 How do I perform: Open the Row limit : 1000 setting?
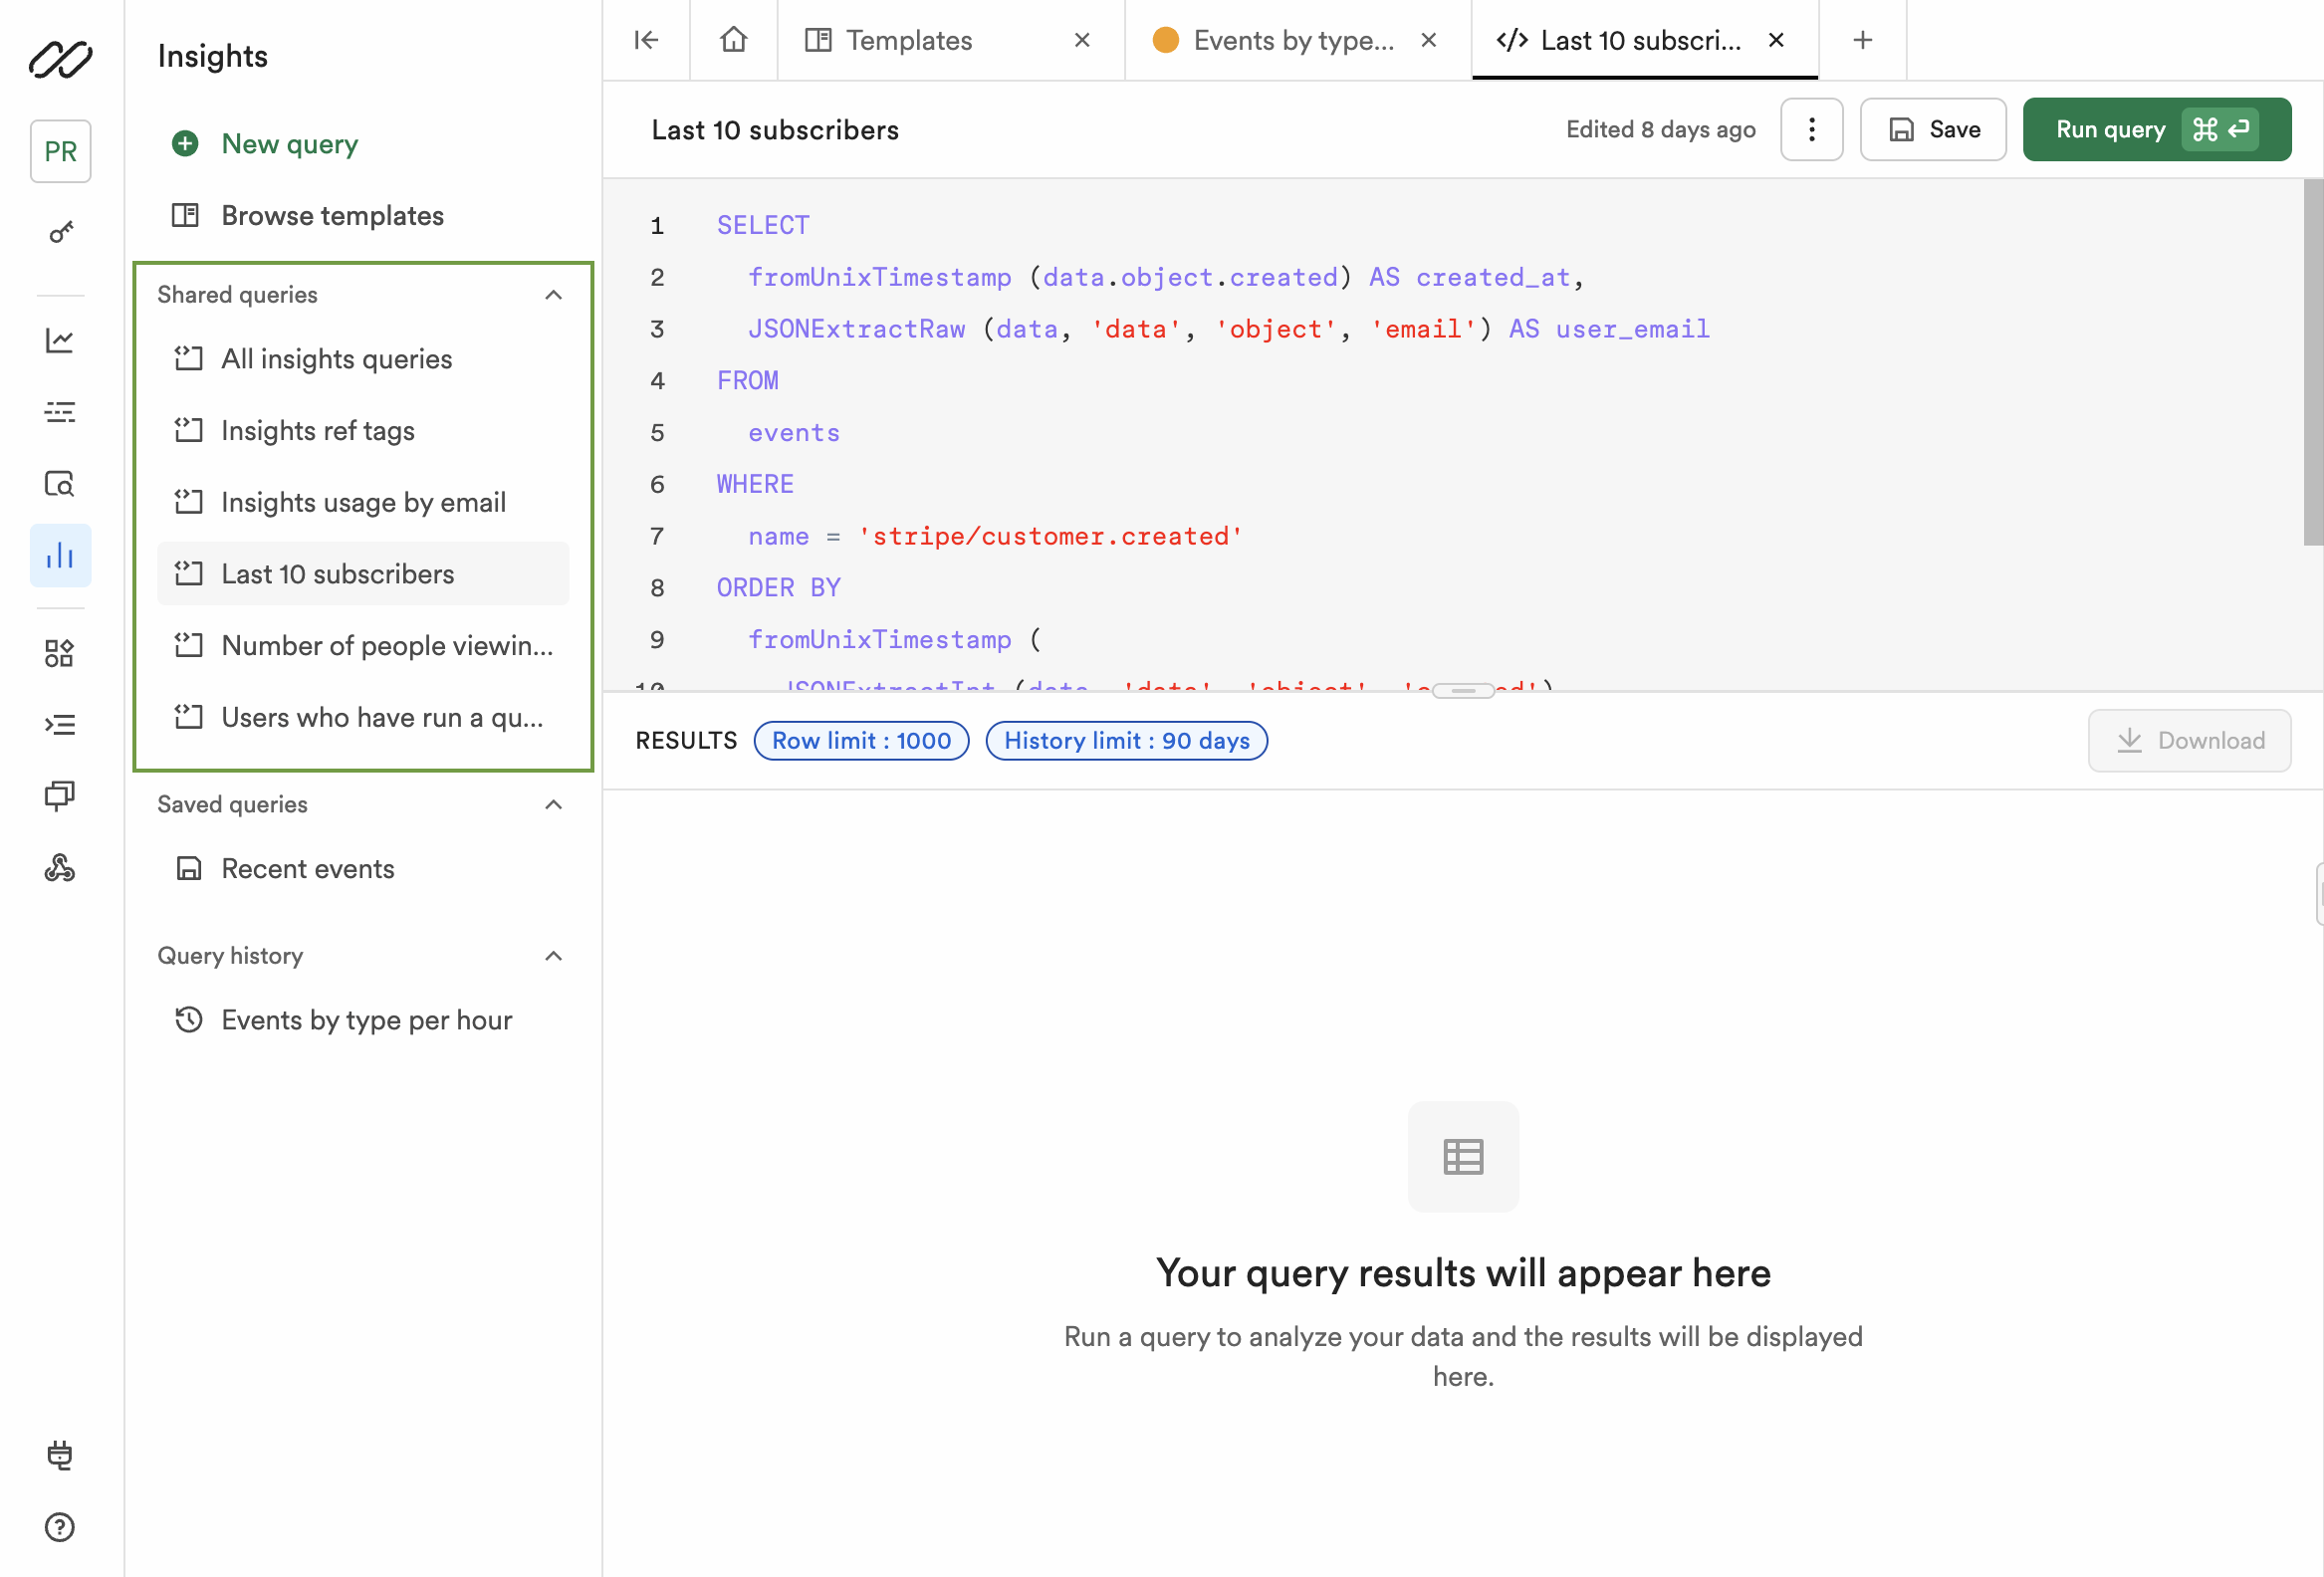point(861,740)
